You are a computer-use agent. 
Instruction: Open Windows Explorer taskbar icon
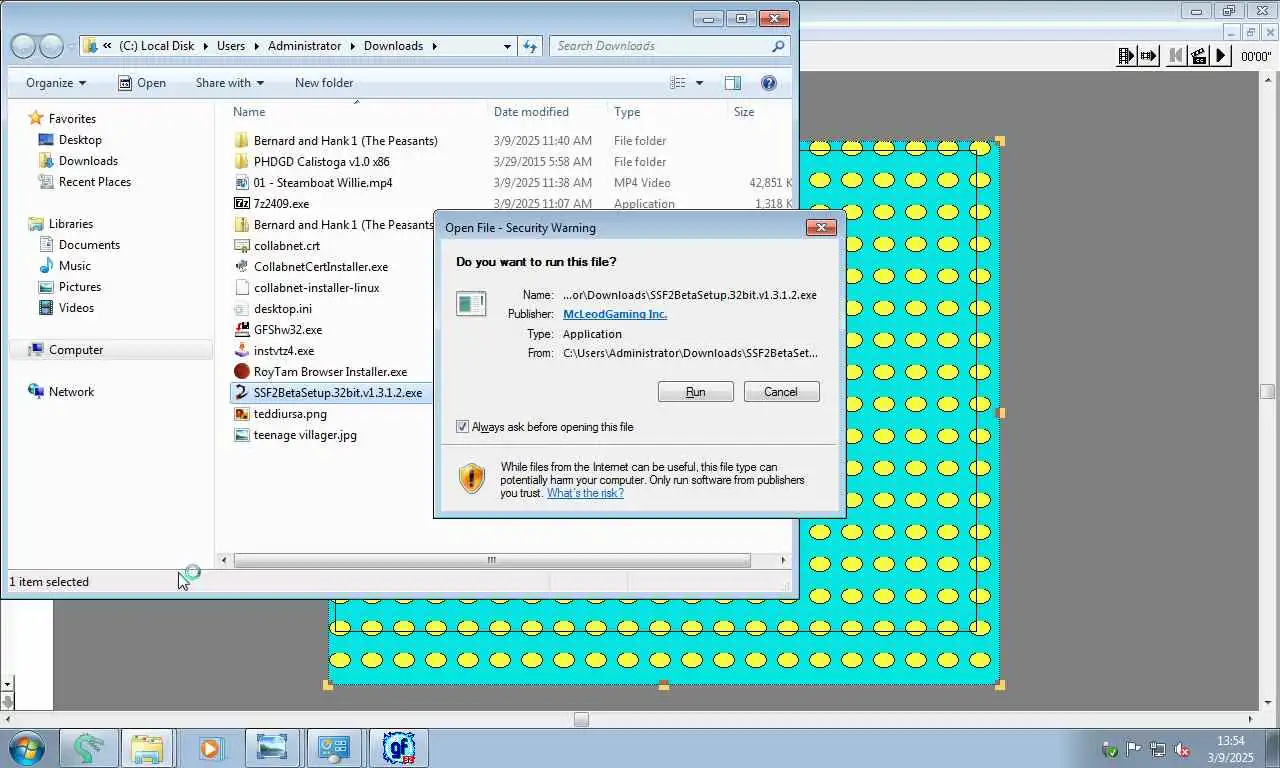point(148,748)
